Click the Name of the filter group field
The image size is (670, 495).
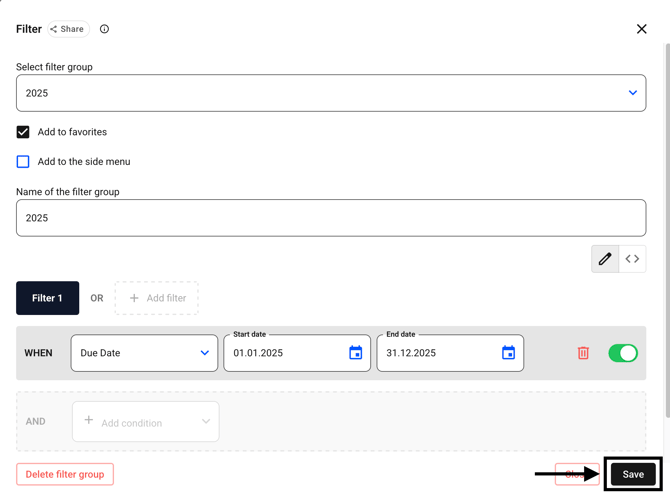tap(331, 218)
